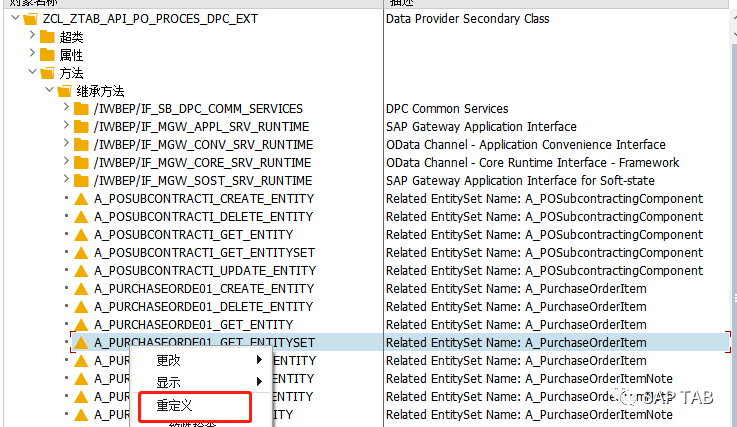Click triangle icon of A_PURCHASEORDE01_DELETE_ENTITY
This screenshot has width=737, height=427.
click(81, 307)
